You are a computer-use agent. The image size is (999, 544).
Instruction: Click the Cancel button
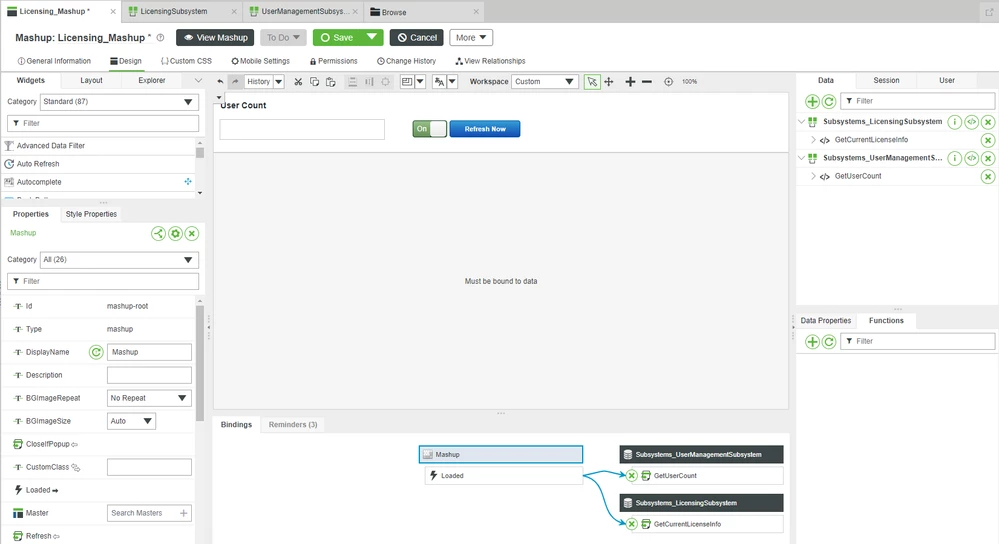(417, 38)
